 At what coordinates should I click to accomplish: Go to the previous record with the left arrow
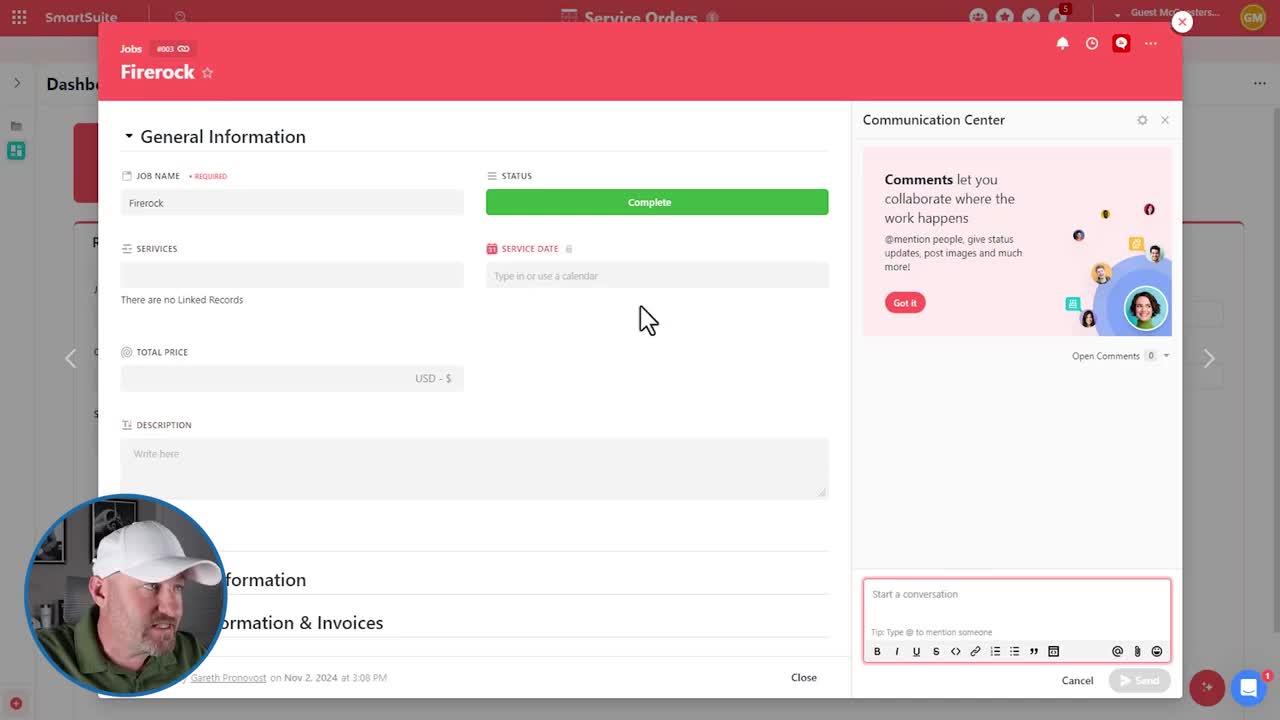coord(70,358)
